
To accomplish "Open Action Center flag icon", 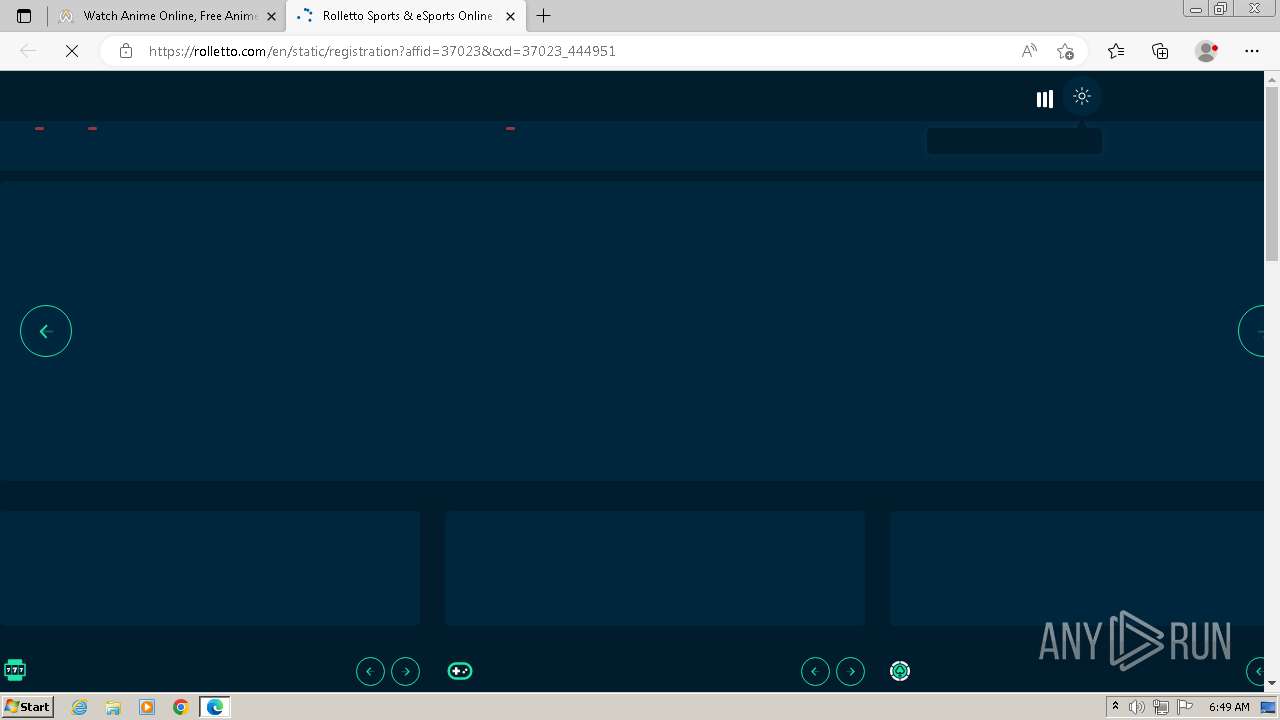I will (1185, 707).
